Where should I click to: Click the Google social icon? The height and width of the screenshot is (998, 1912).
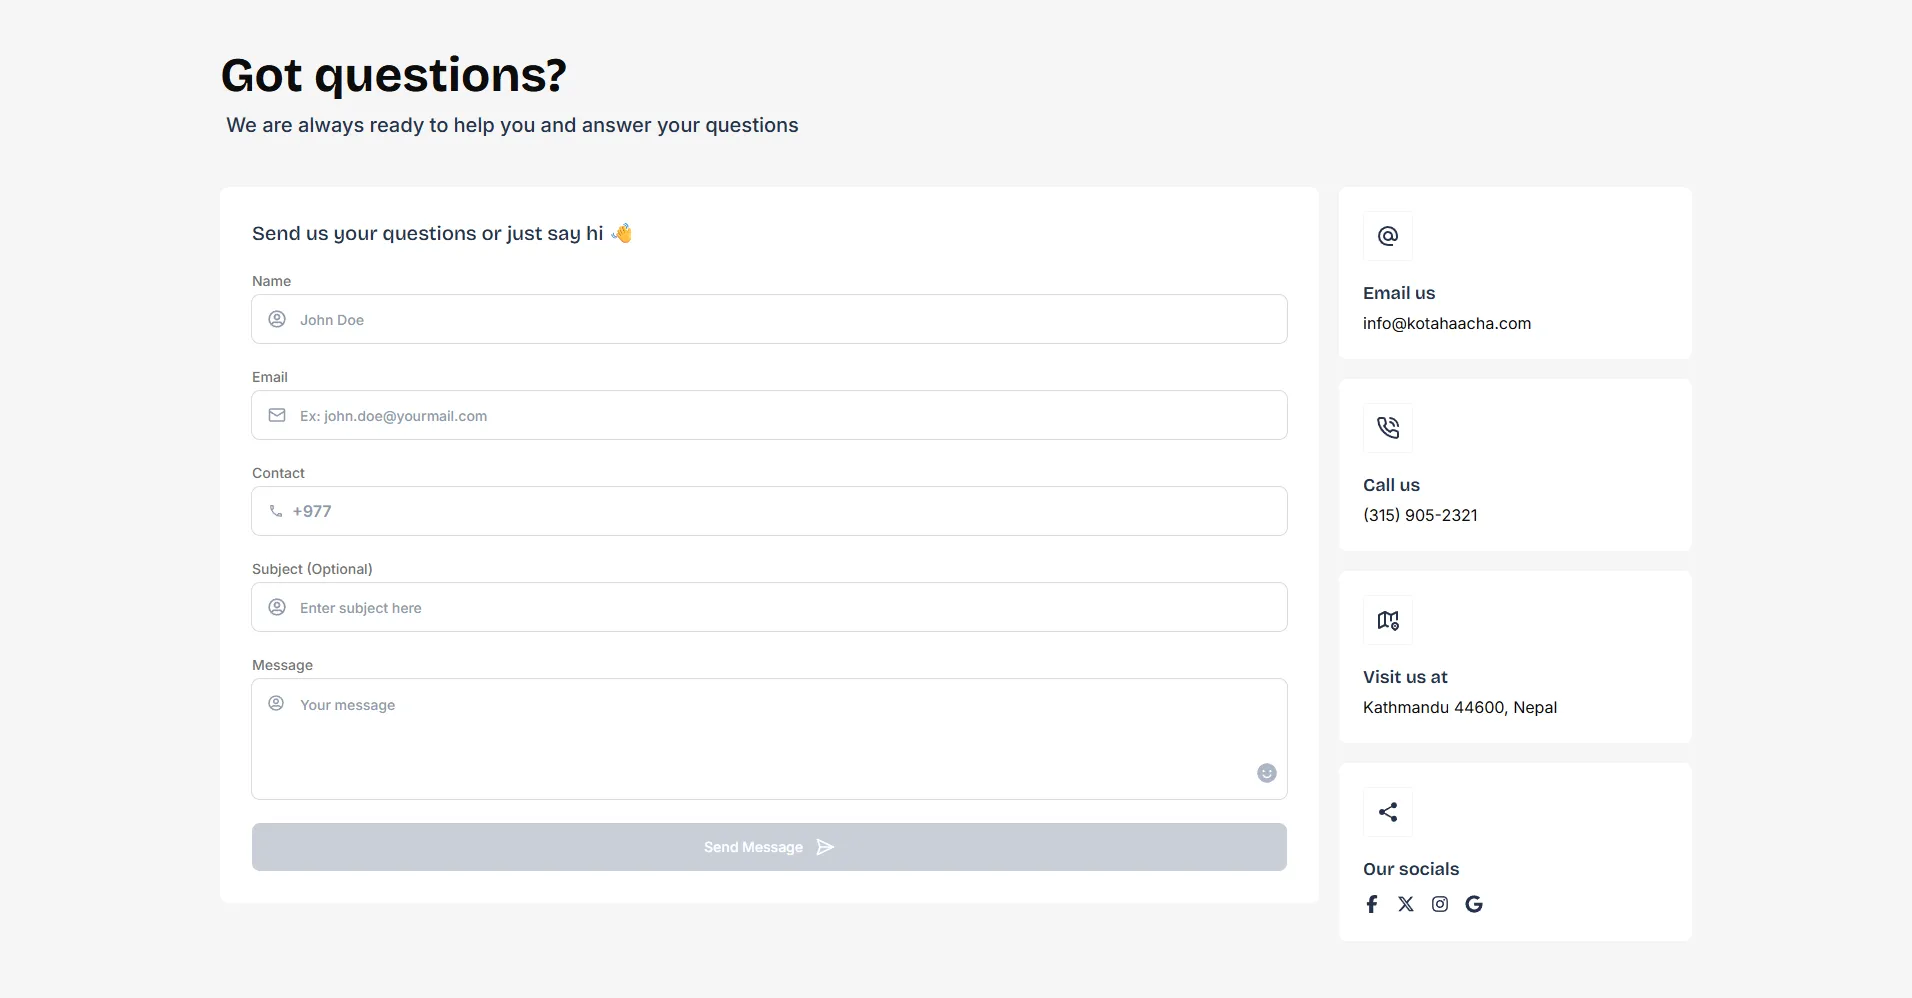pyautogui.click(x=1474, y=904)
